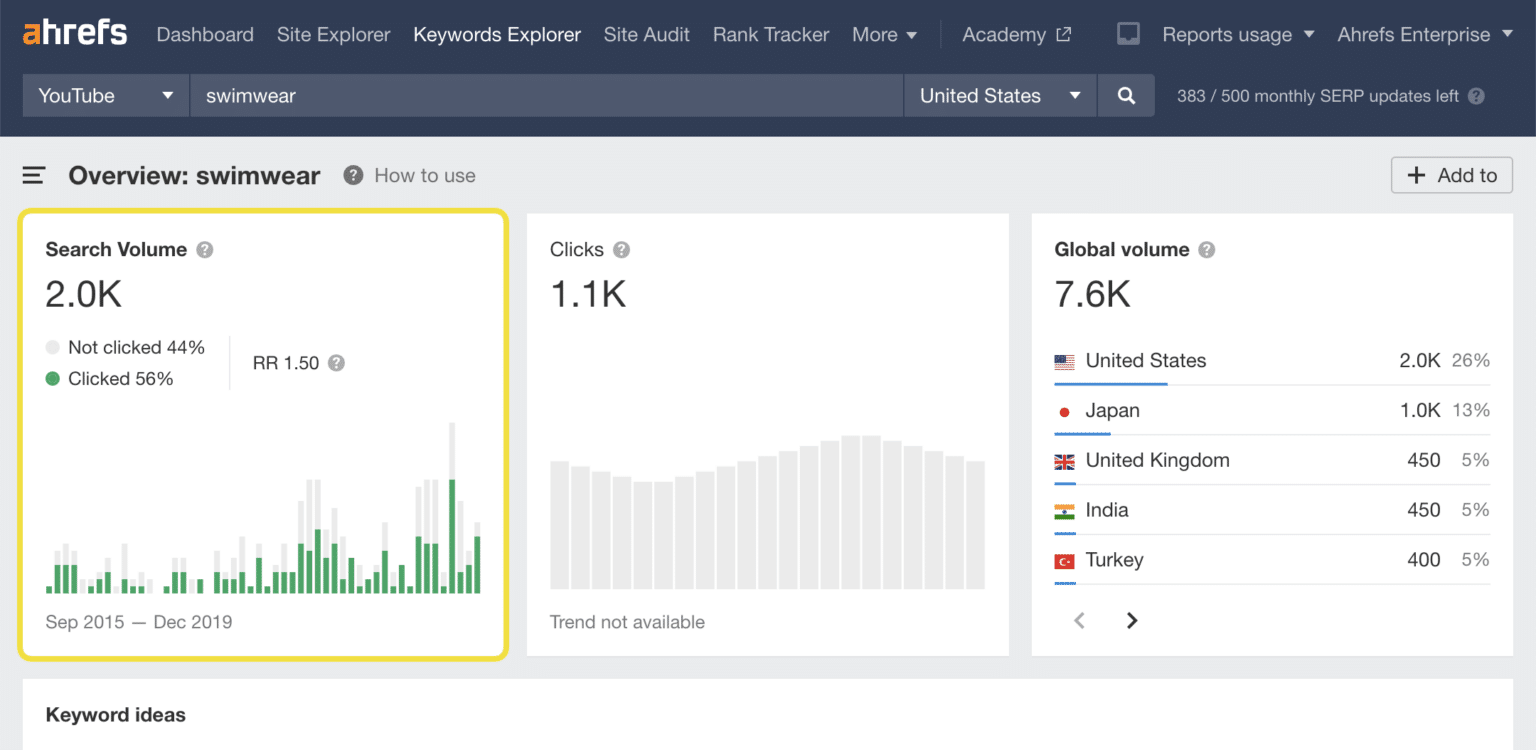Open the YouTube search engine selector
The height and width of the screenshot is (750, 1536).
[x=104, y=95]
